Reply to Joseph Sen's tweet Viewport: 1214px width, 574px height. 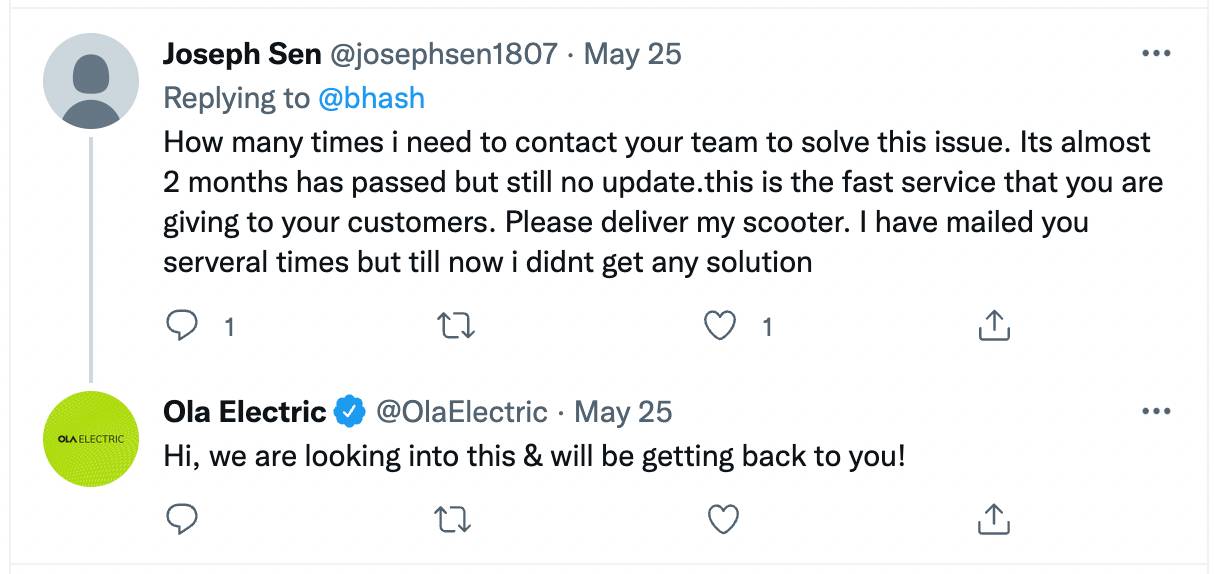(180, 326)
